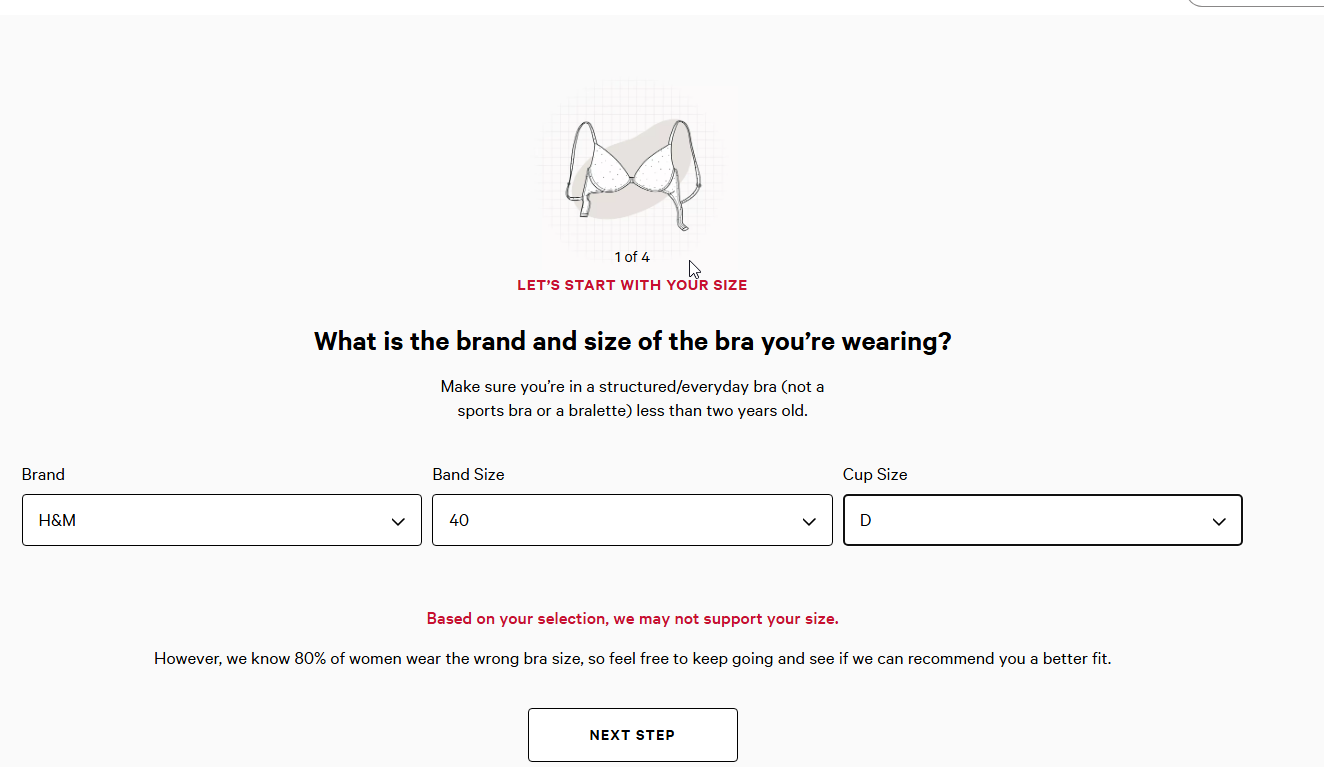This screenshot has width=1324, height=767.
Task: Click the structured/everyday bra instruction text
Action: coord(632,398)
